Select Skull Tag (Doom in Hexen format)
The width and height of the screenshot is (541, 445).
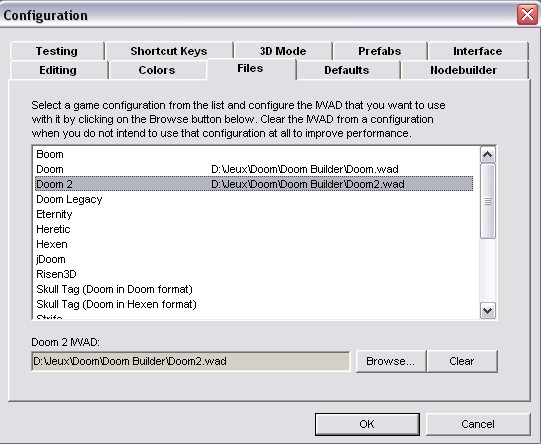[x=254, y=304]
